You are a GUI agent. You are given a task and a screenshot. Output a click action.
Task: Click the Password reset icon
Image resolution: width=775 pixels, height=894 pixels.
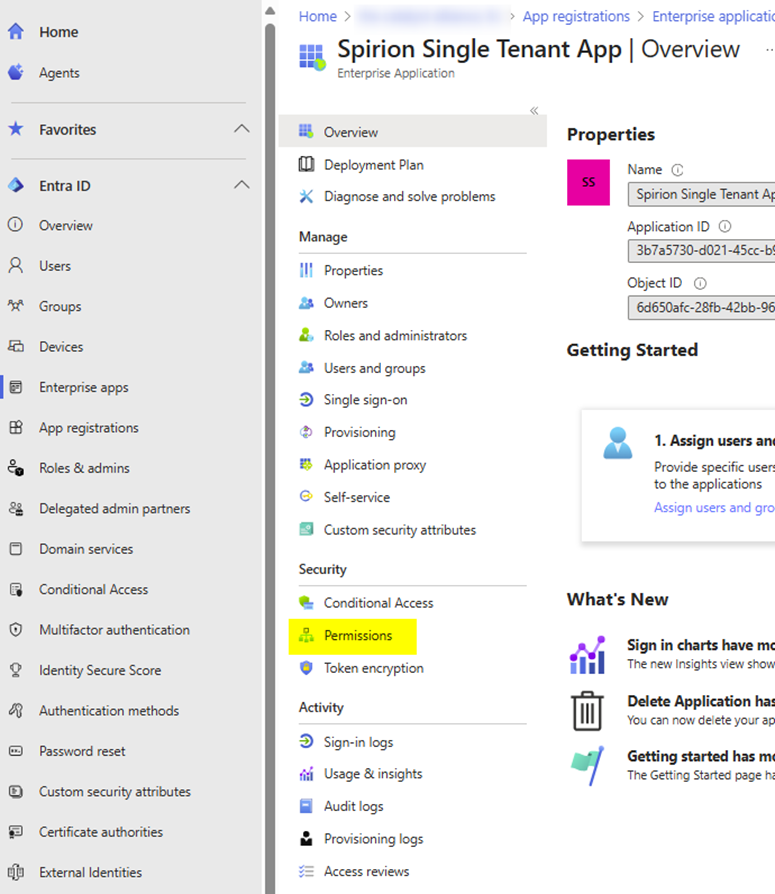click(x=16, y=751)
